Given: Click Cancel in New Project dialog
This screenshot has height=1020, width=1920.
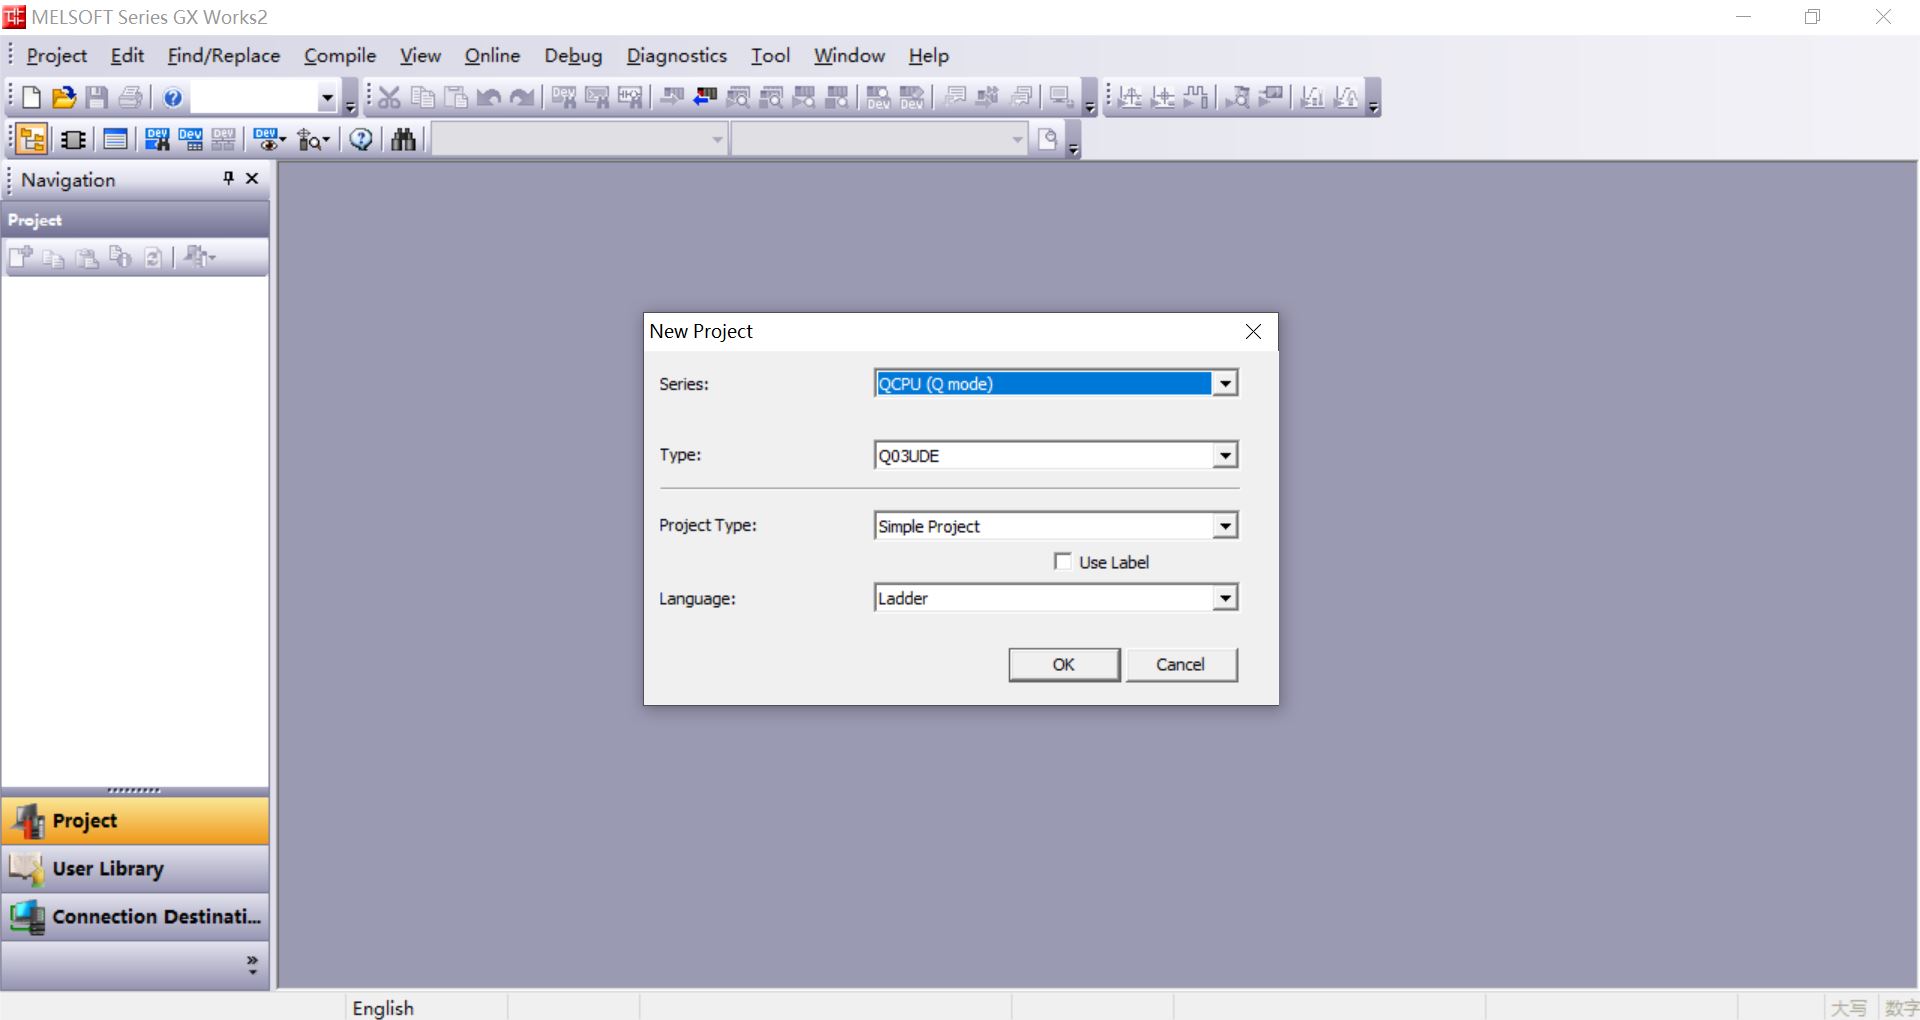Looking at the screenshot, I should 1181,665.
